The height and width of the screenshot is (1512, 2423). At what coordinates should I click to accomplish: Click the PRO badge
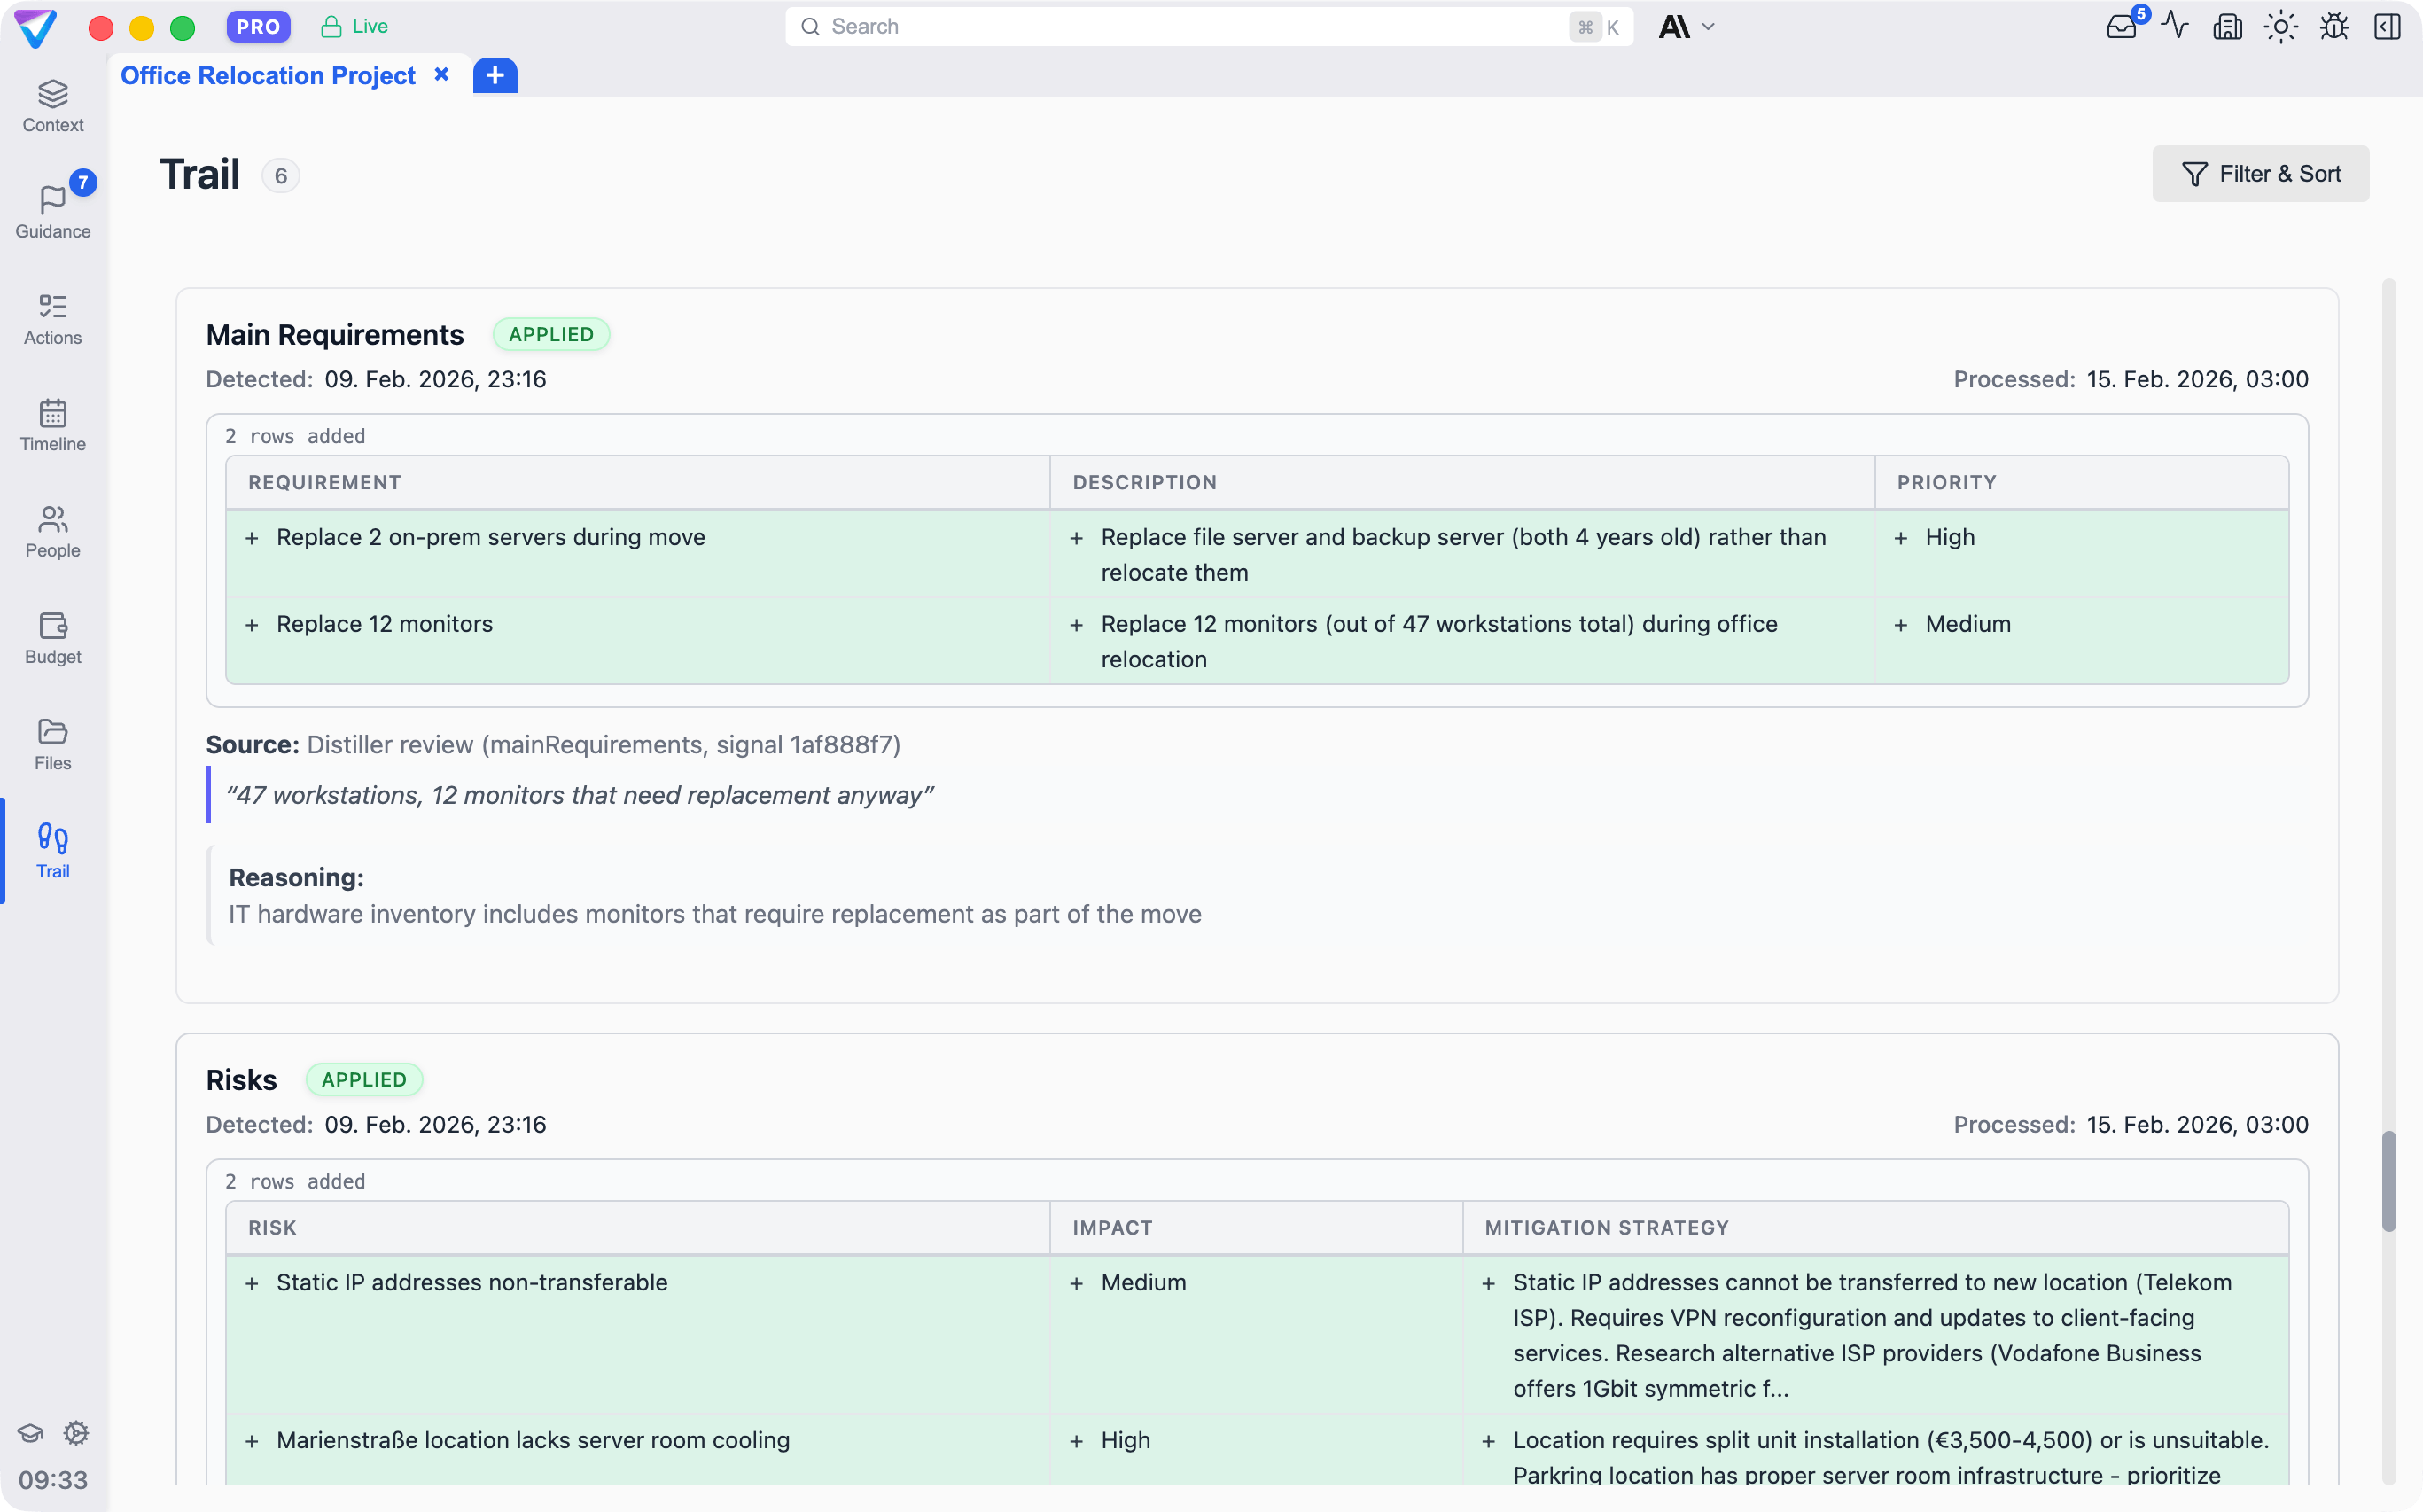pos(258,27)
